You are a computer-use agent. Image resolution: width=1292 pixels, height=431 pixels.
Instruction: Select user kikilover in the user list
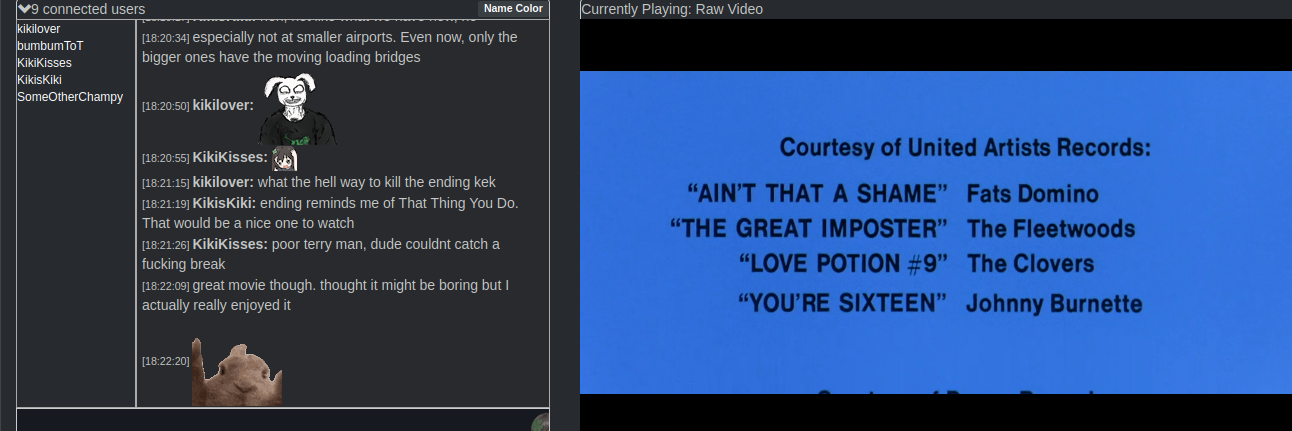tap(39, 29)
